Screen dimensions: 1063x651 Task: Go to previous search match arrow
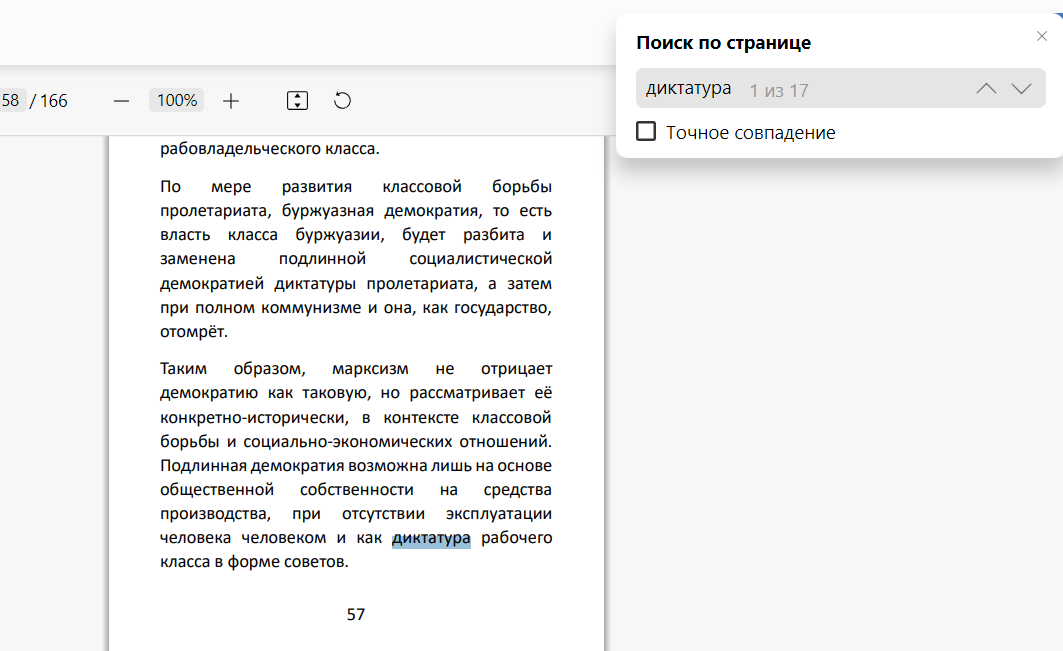pyautogui.click(x=986, y=88)
